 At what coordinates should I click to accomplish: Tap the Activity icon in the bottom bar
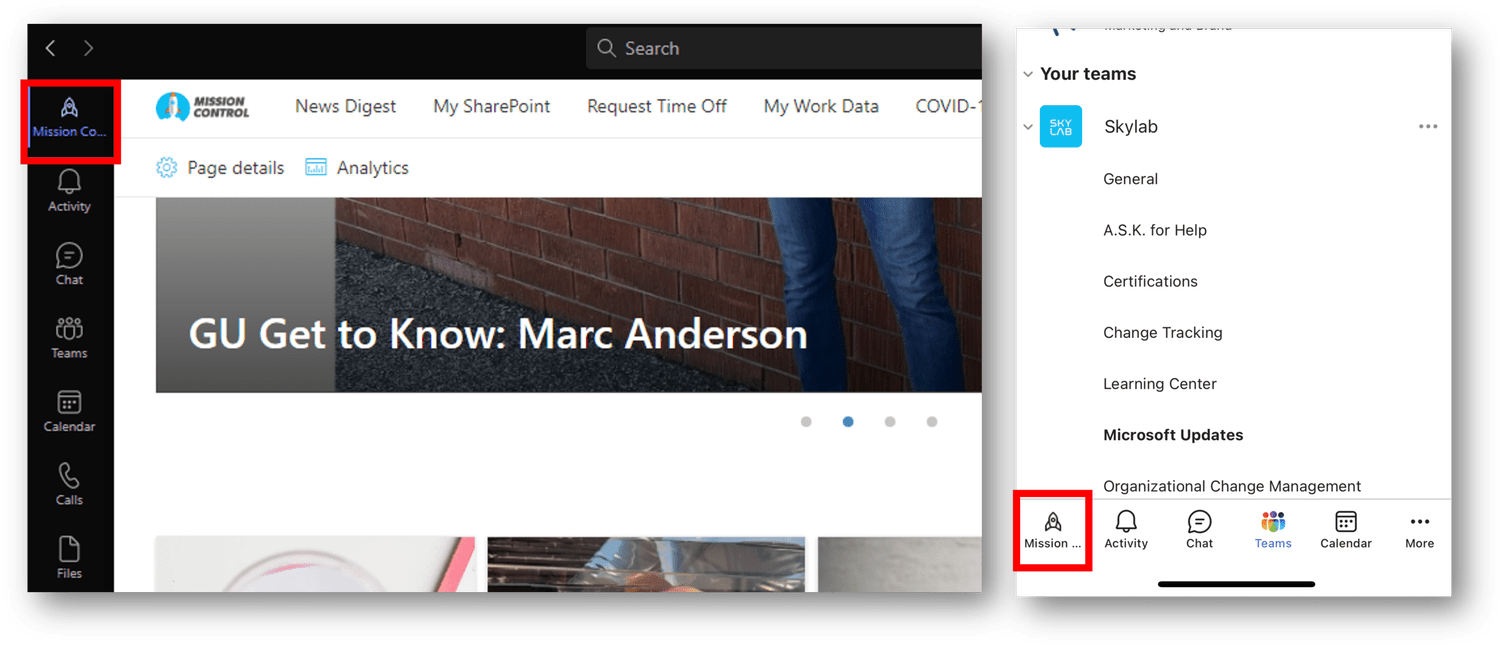[x=1126, y=529]
